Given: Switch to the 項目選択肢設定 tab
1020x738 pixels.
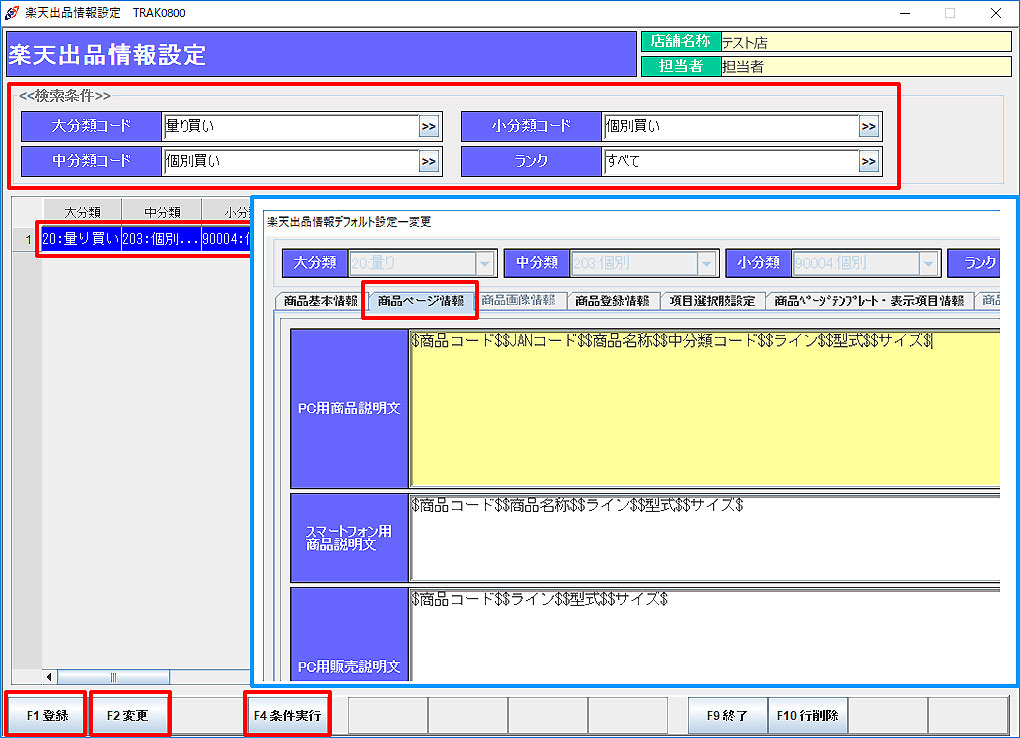Looking at the screenshot, I should pos(712,300).
